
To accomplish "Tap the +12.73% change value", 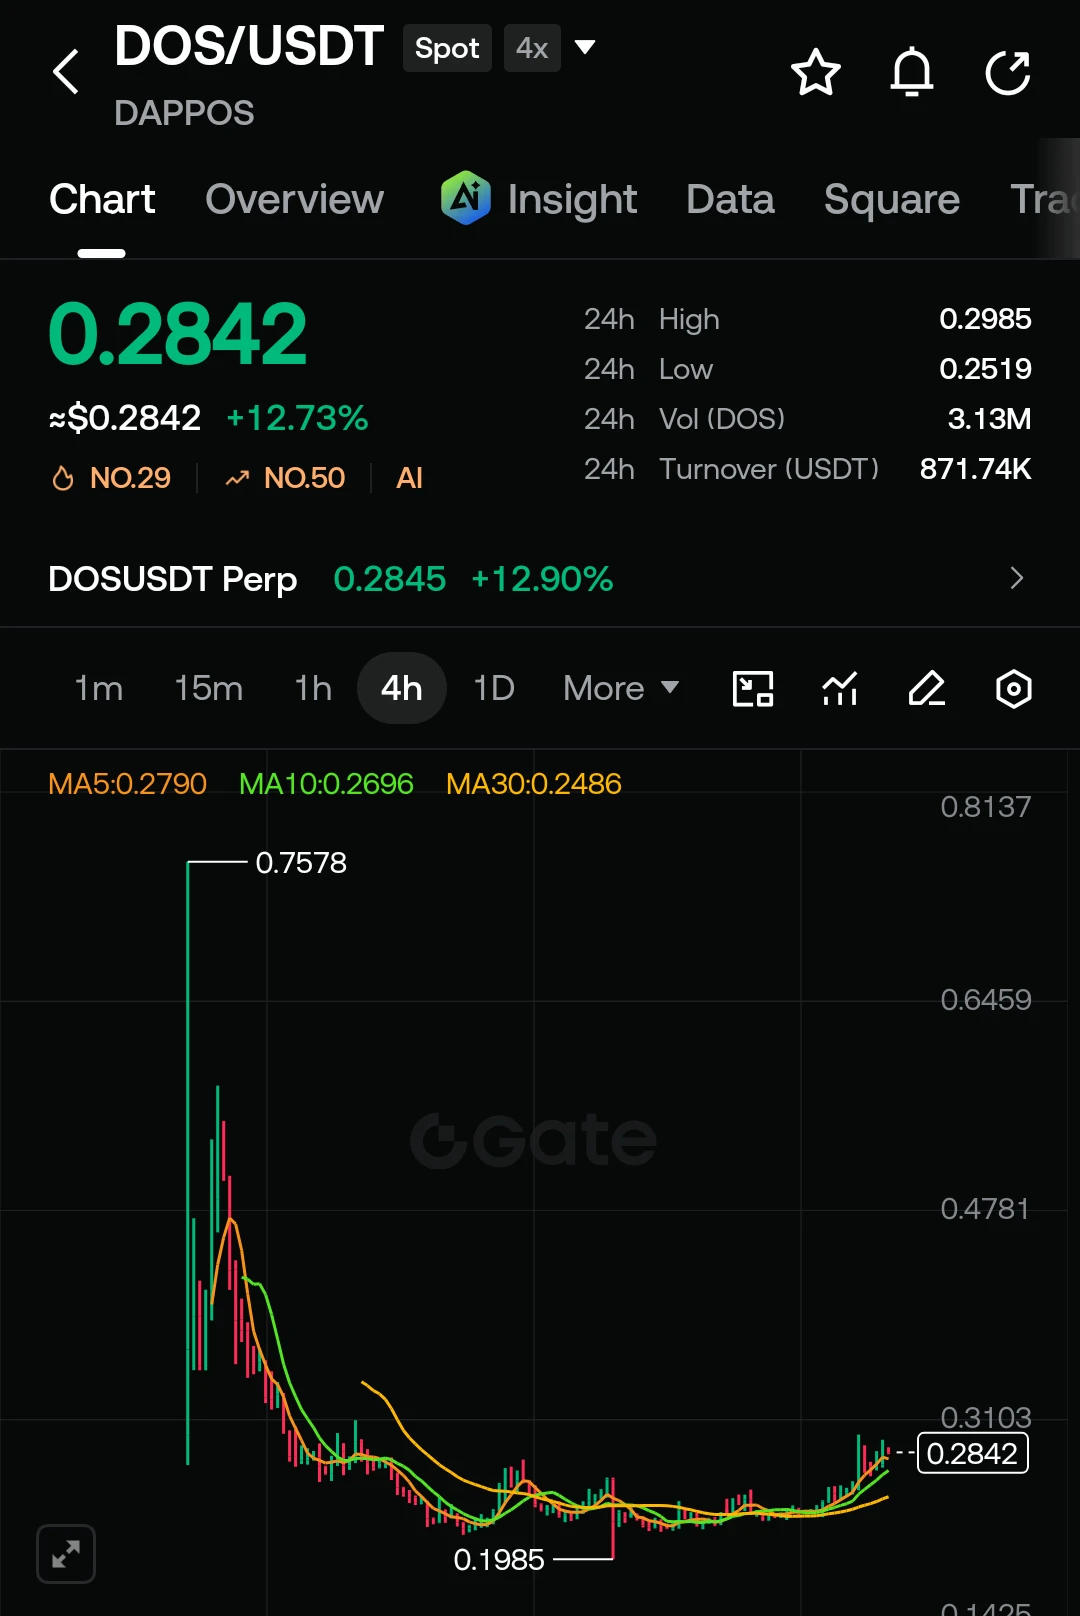I will coord(297,417).
